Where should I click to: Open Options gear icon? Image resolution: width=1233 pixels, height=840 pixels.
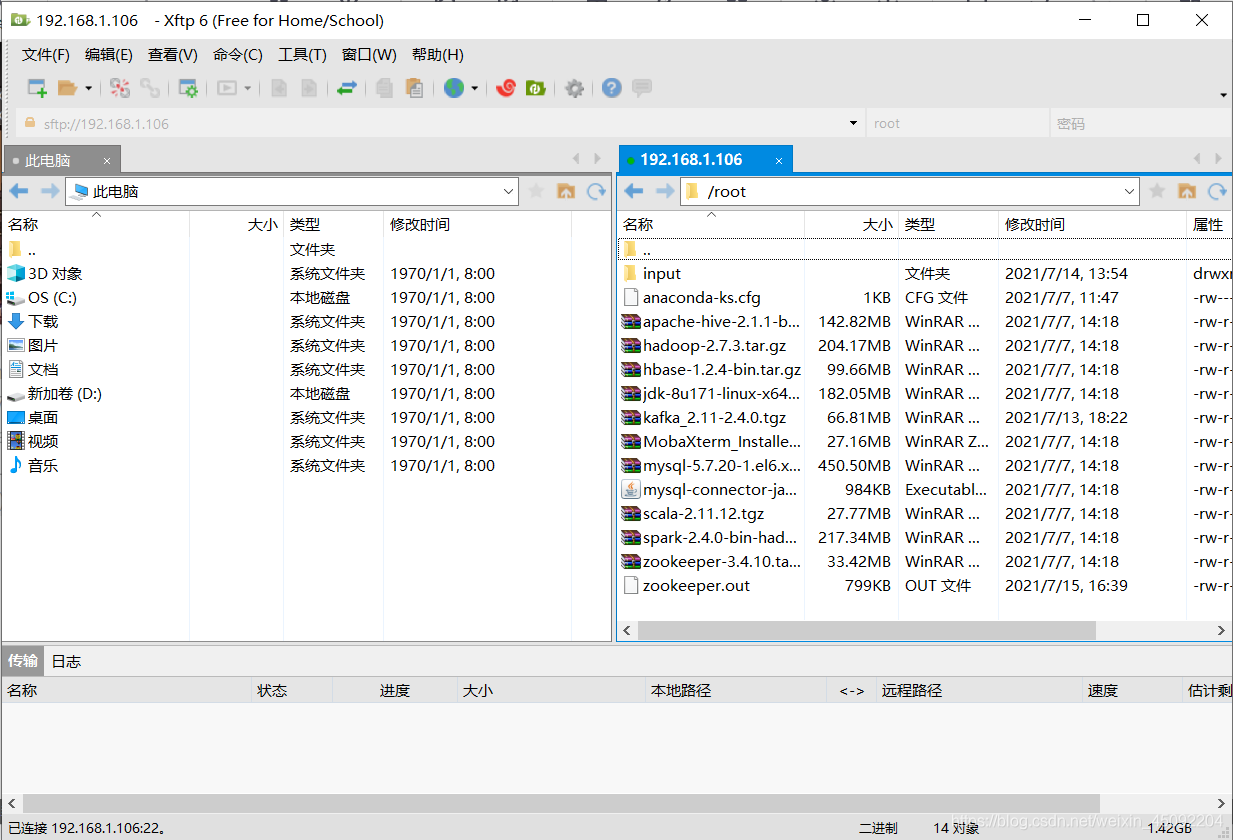[574, 88]
